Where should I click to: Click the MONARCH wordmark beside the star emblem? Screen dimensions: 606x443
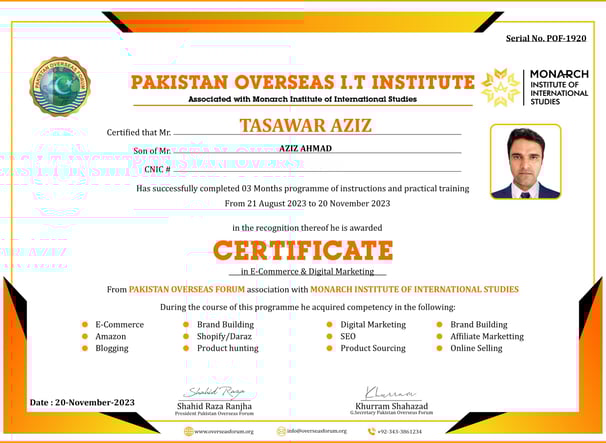click(559, 74)
